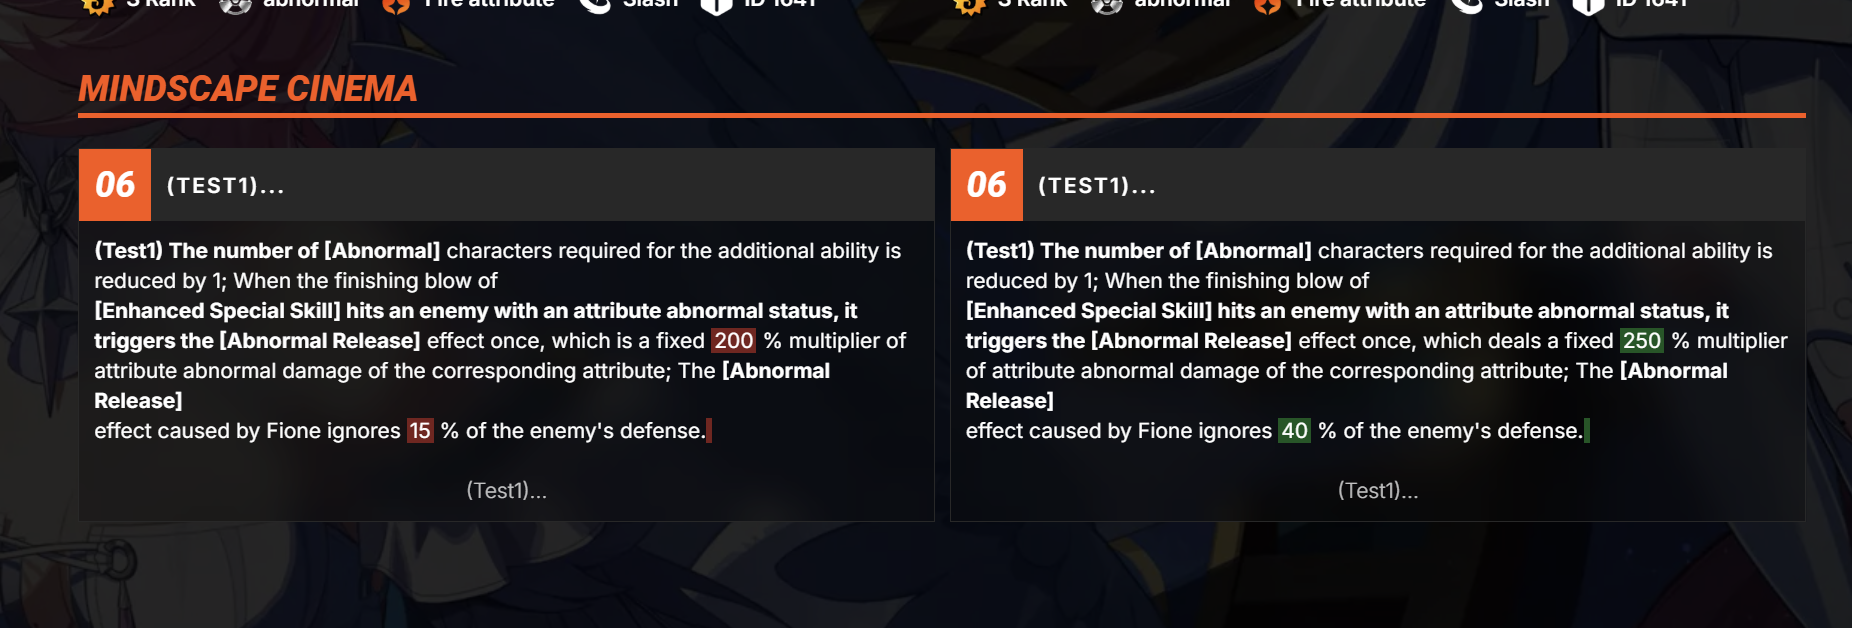Click the S Rank icon in right column
The height and width of the screenshot is (628, 1852).
pos(969,5)
